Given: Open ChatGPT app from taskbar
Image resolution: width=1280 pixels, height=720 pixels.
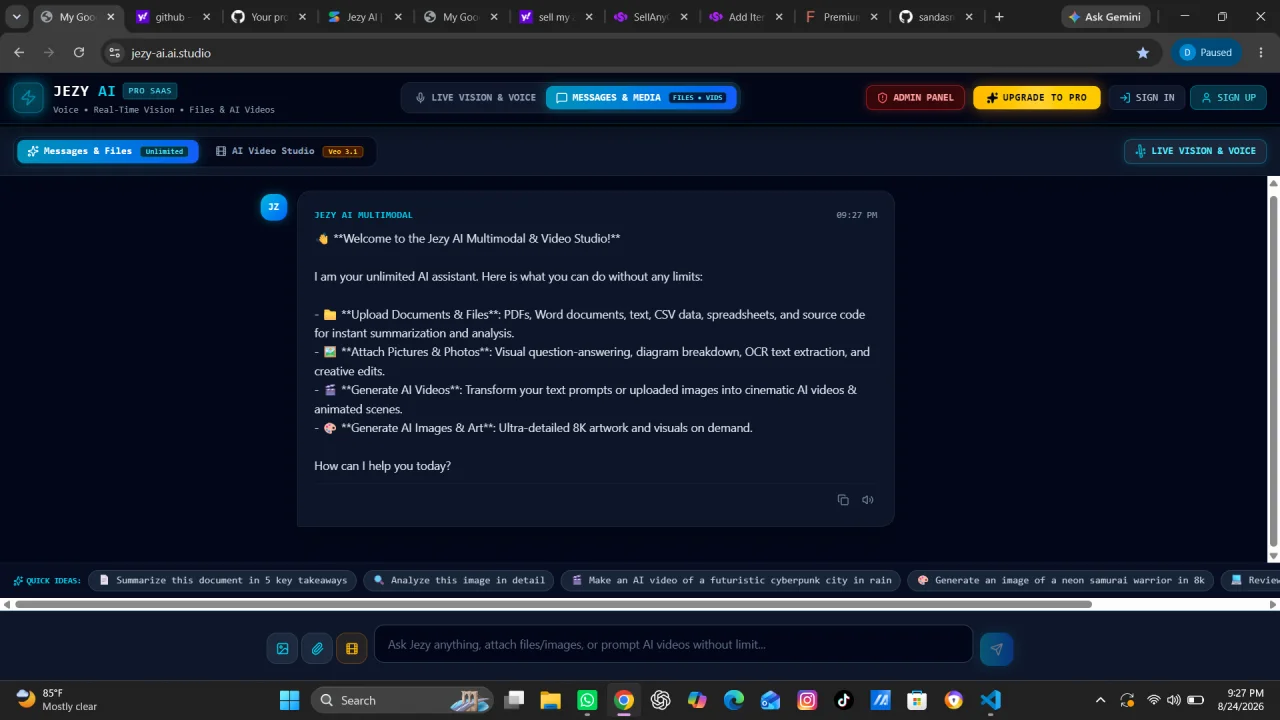Looking at the screenshot, I should tap(660, 700).
